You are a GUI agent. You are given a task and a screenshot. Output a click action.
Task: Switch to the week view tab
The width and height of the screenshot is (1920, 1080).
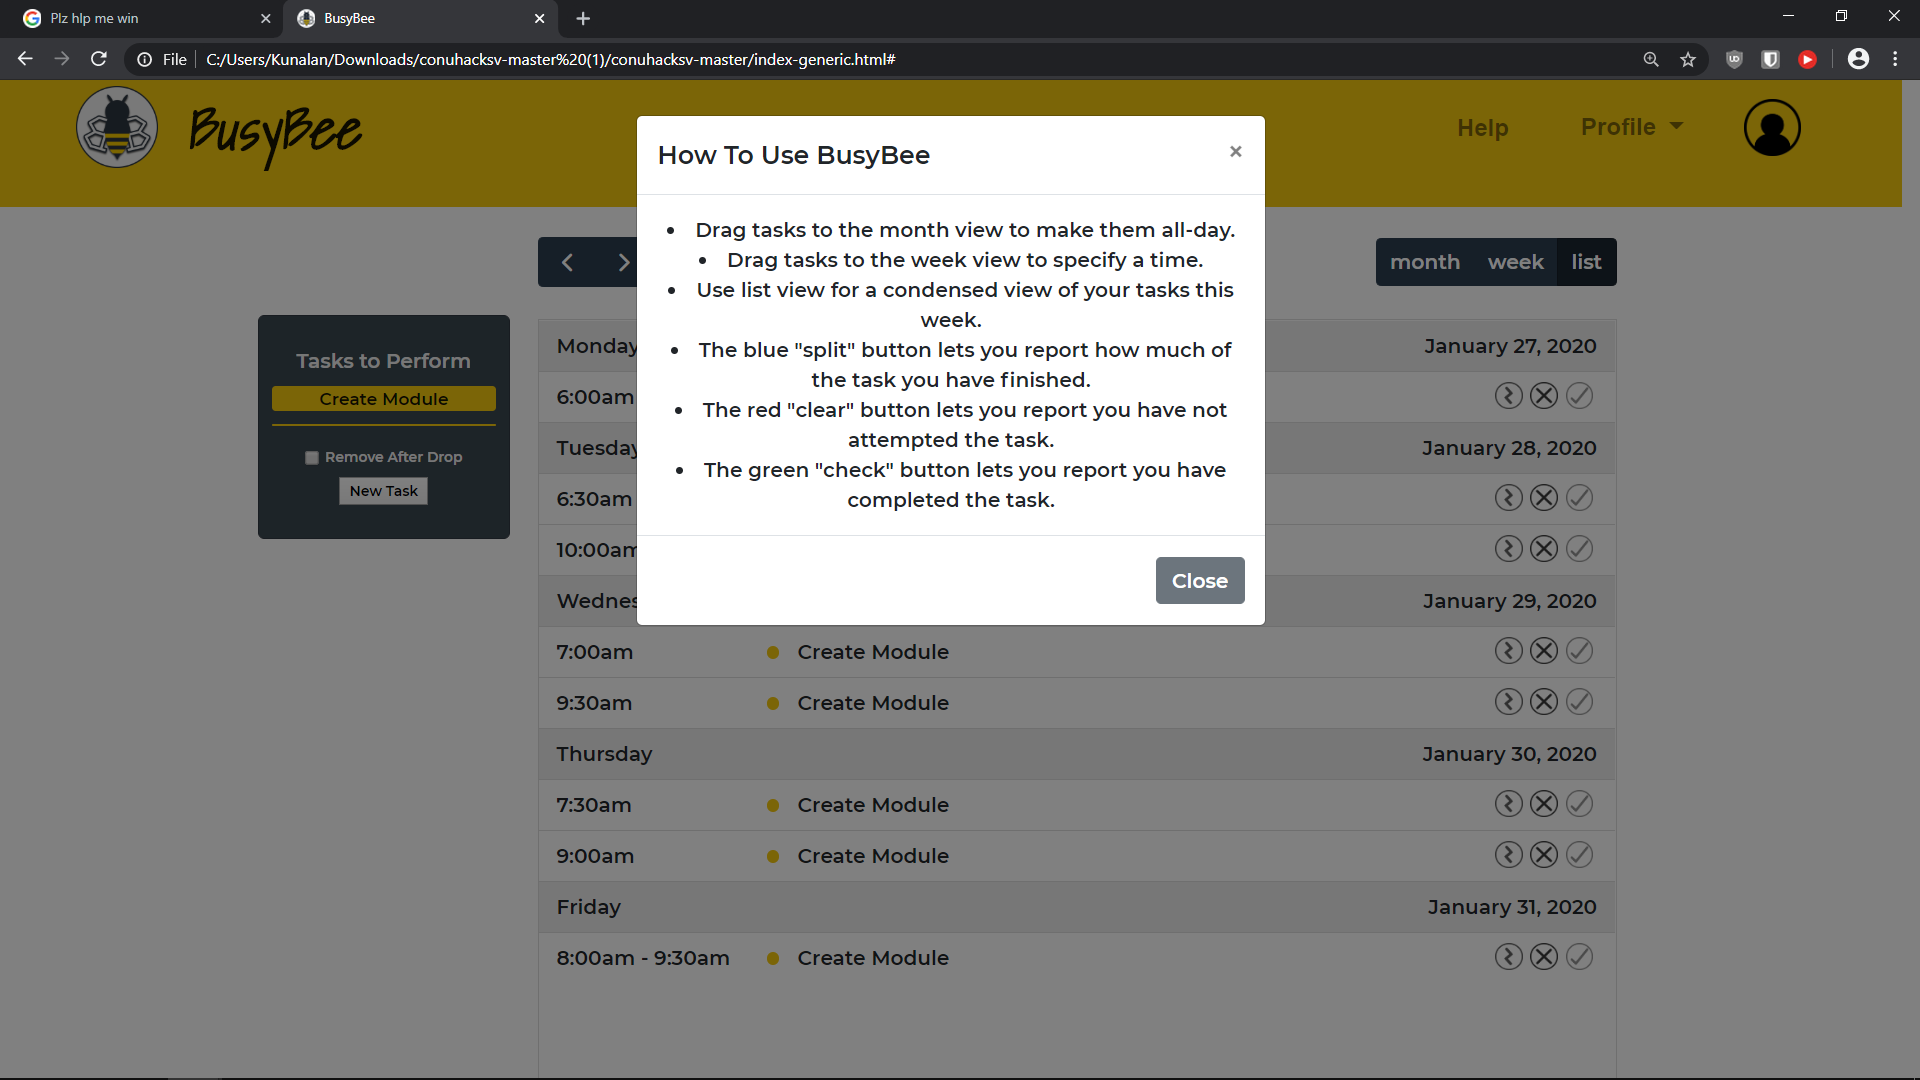[1515, 262]
